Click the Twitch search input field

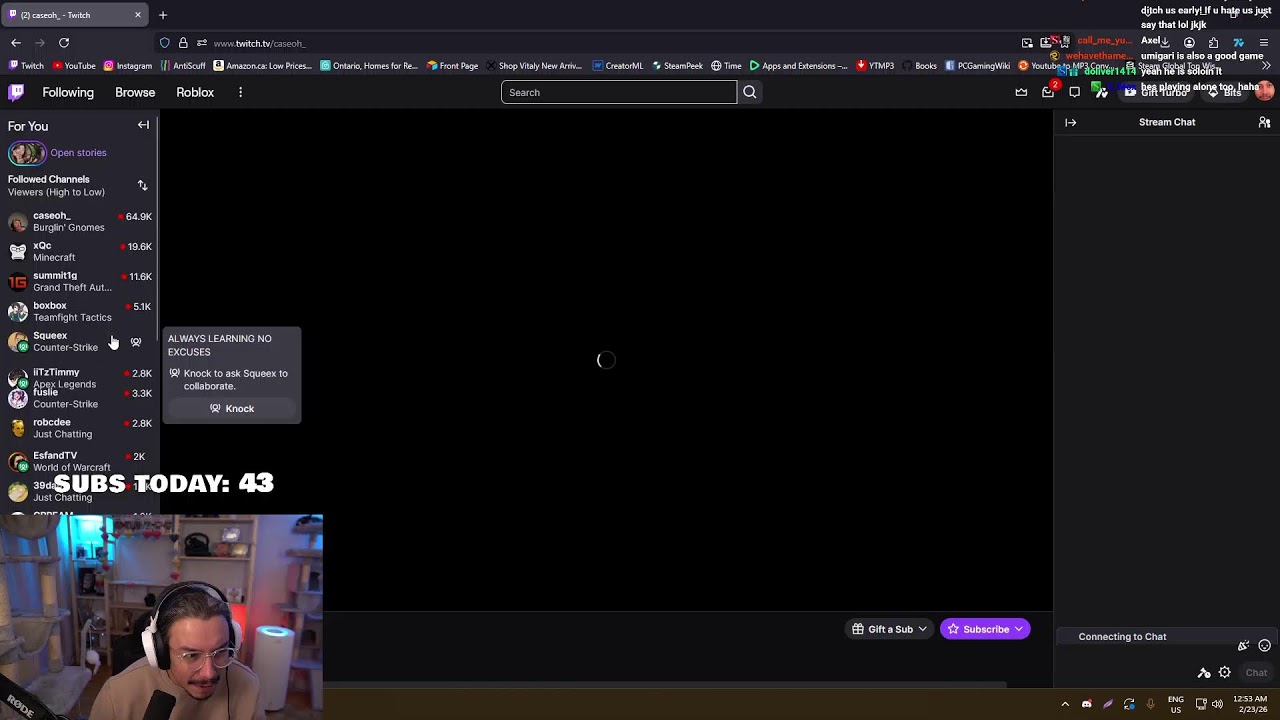tap(619, 92)
